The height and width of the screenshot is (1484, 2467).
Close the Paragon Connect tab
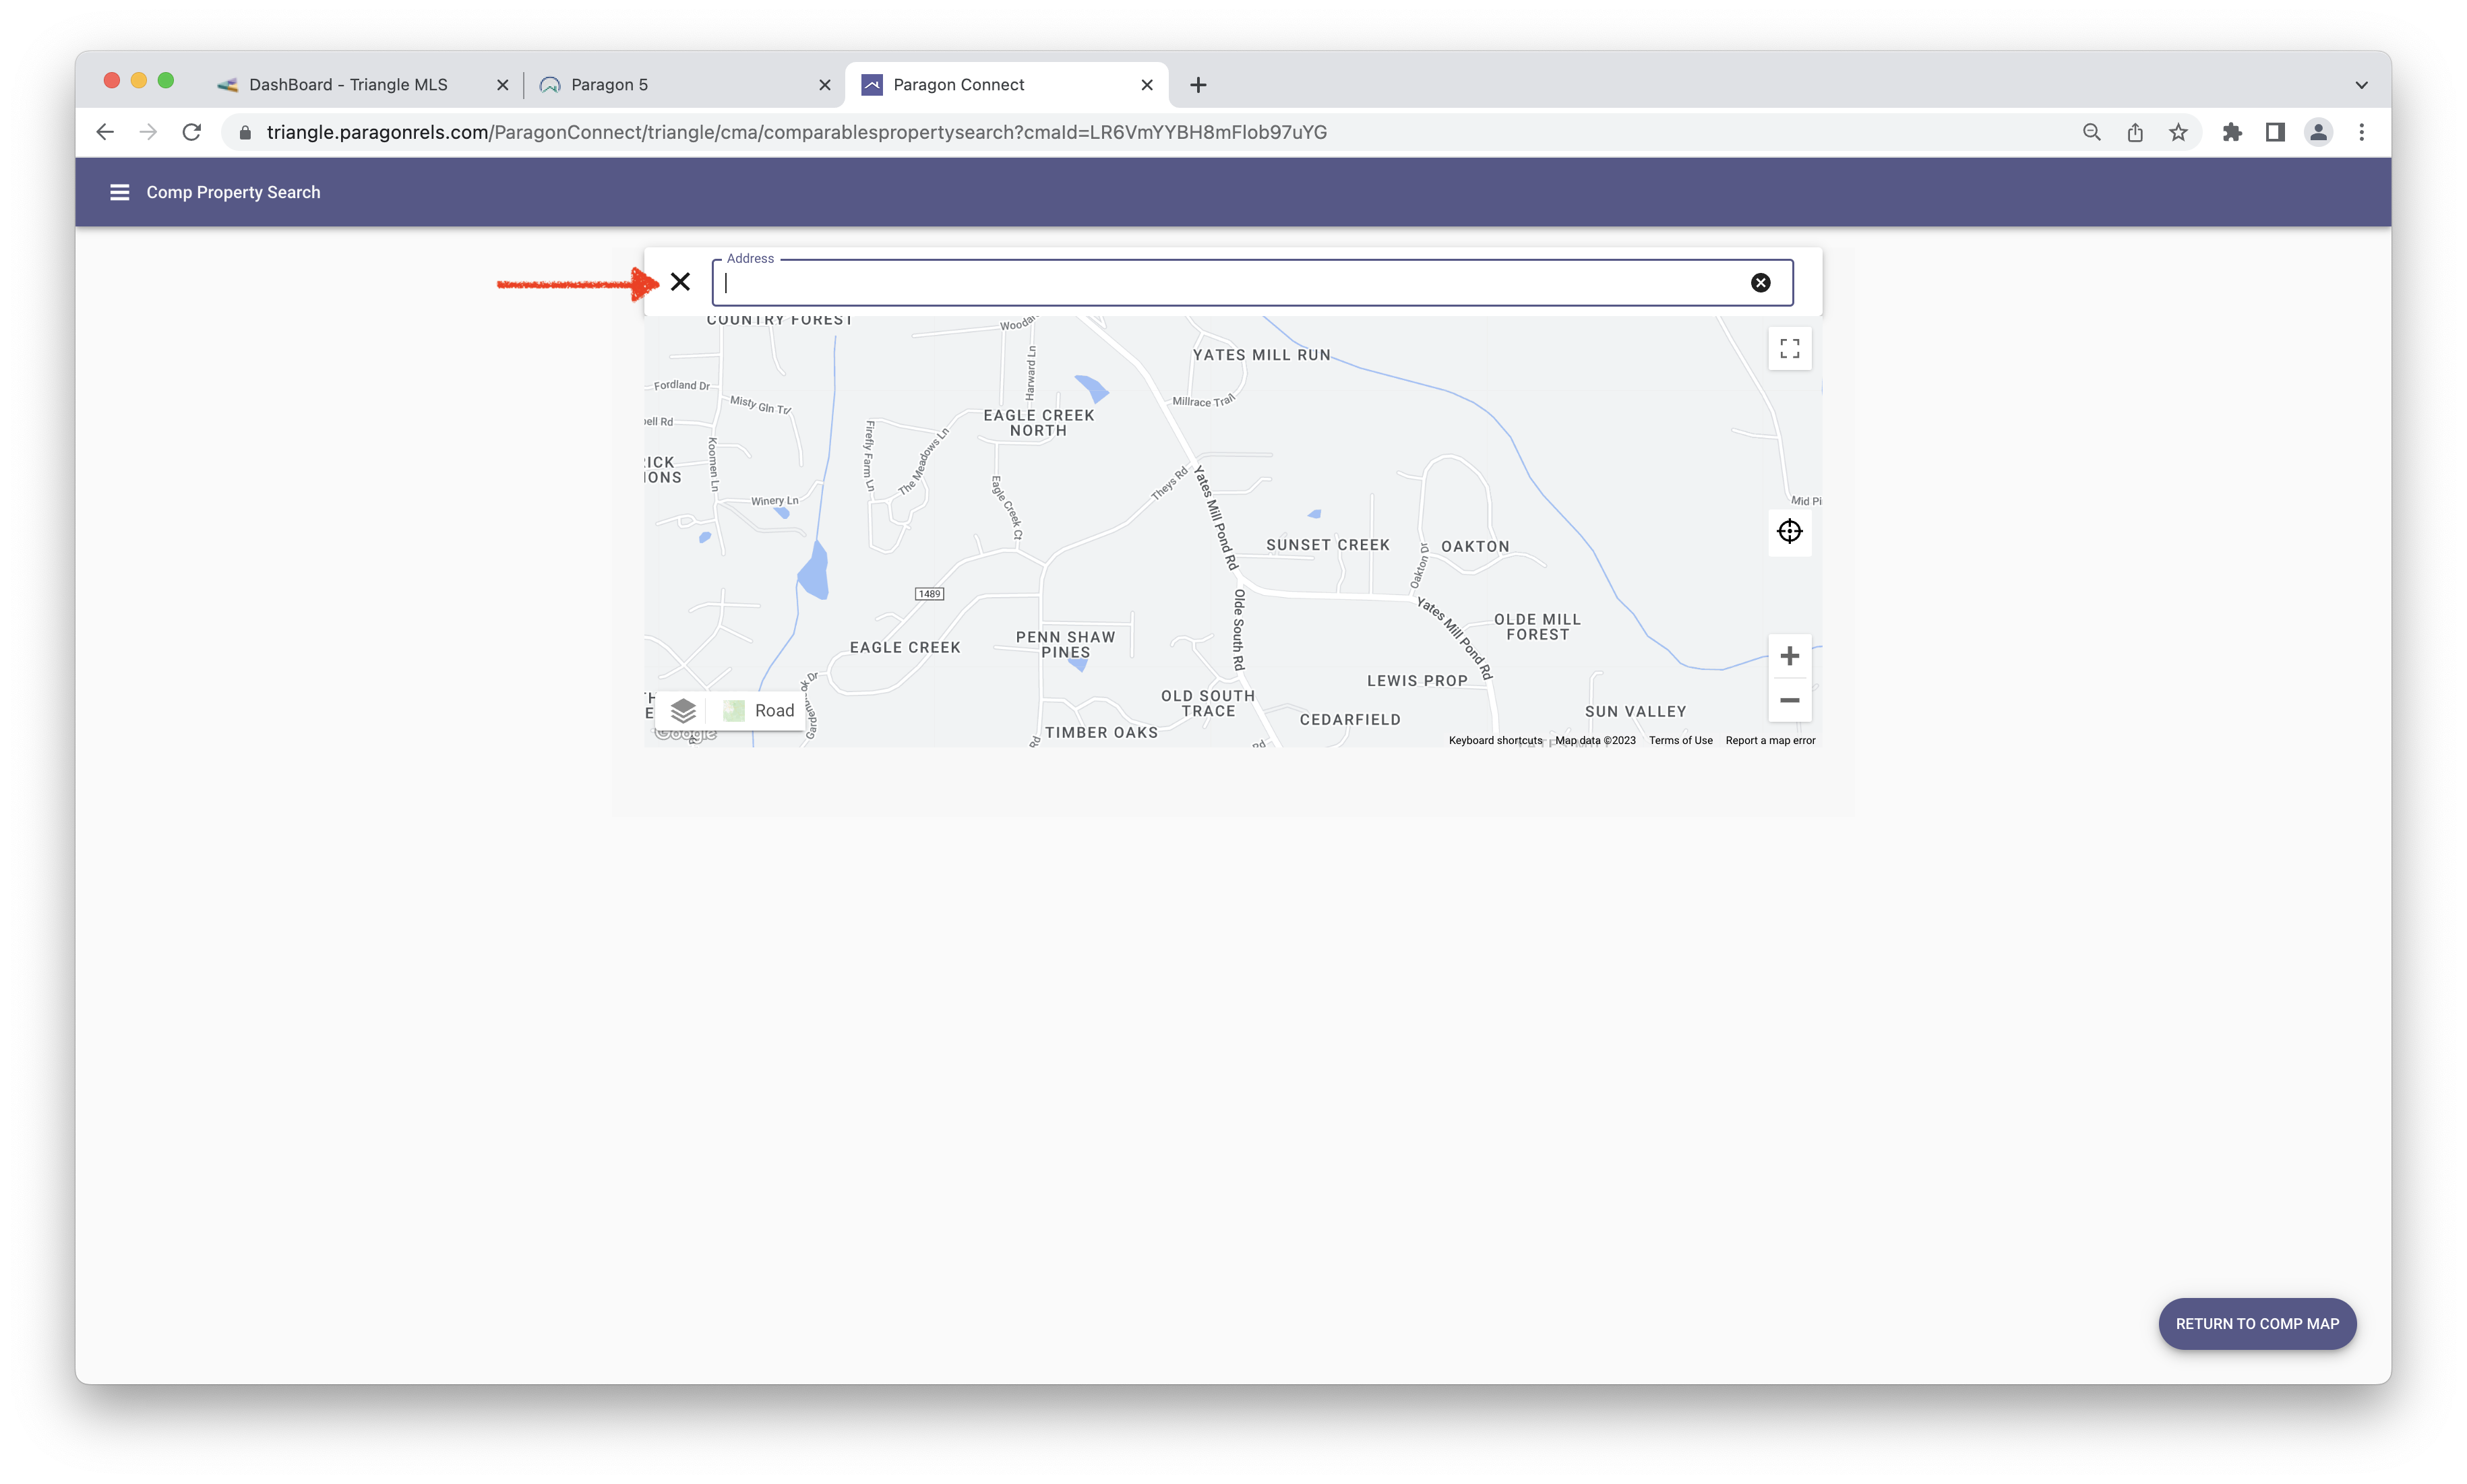(x=1146, y=85)
